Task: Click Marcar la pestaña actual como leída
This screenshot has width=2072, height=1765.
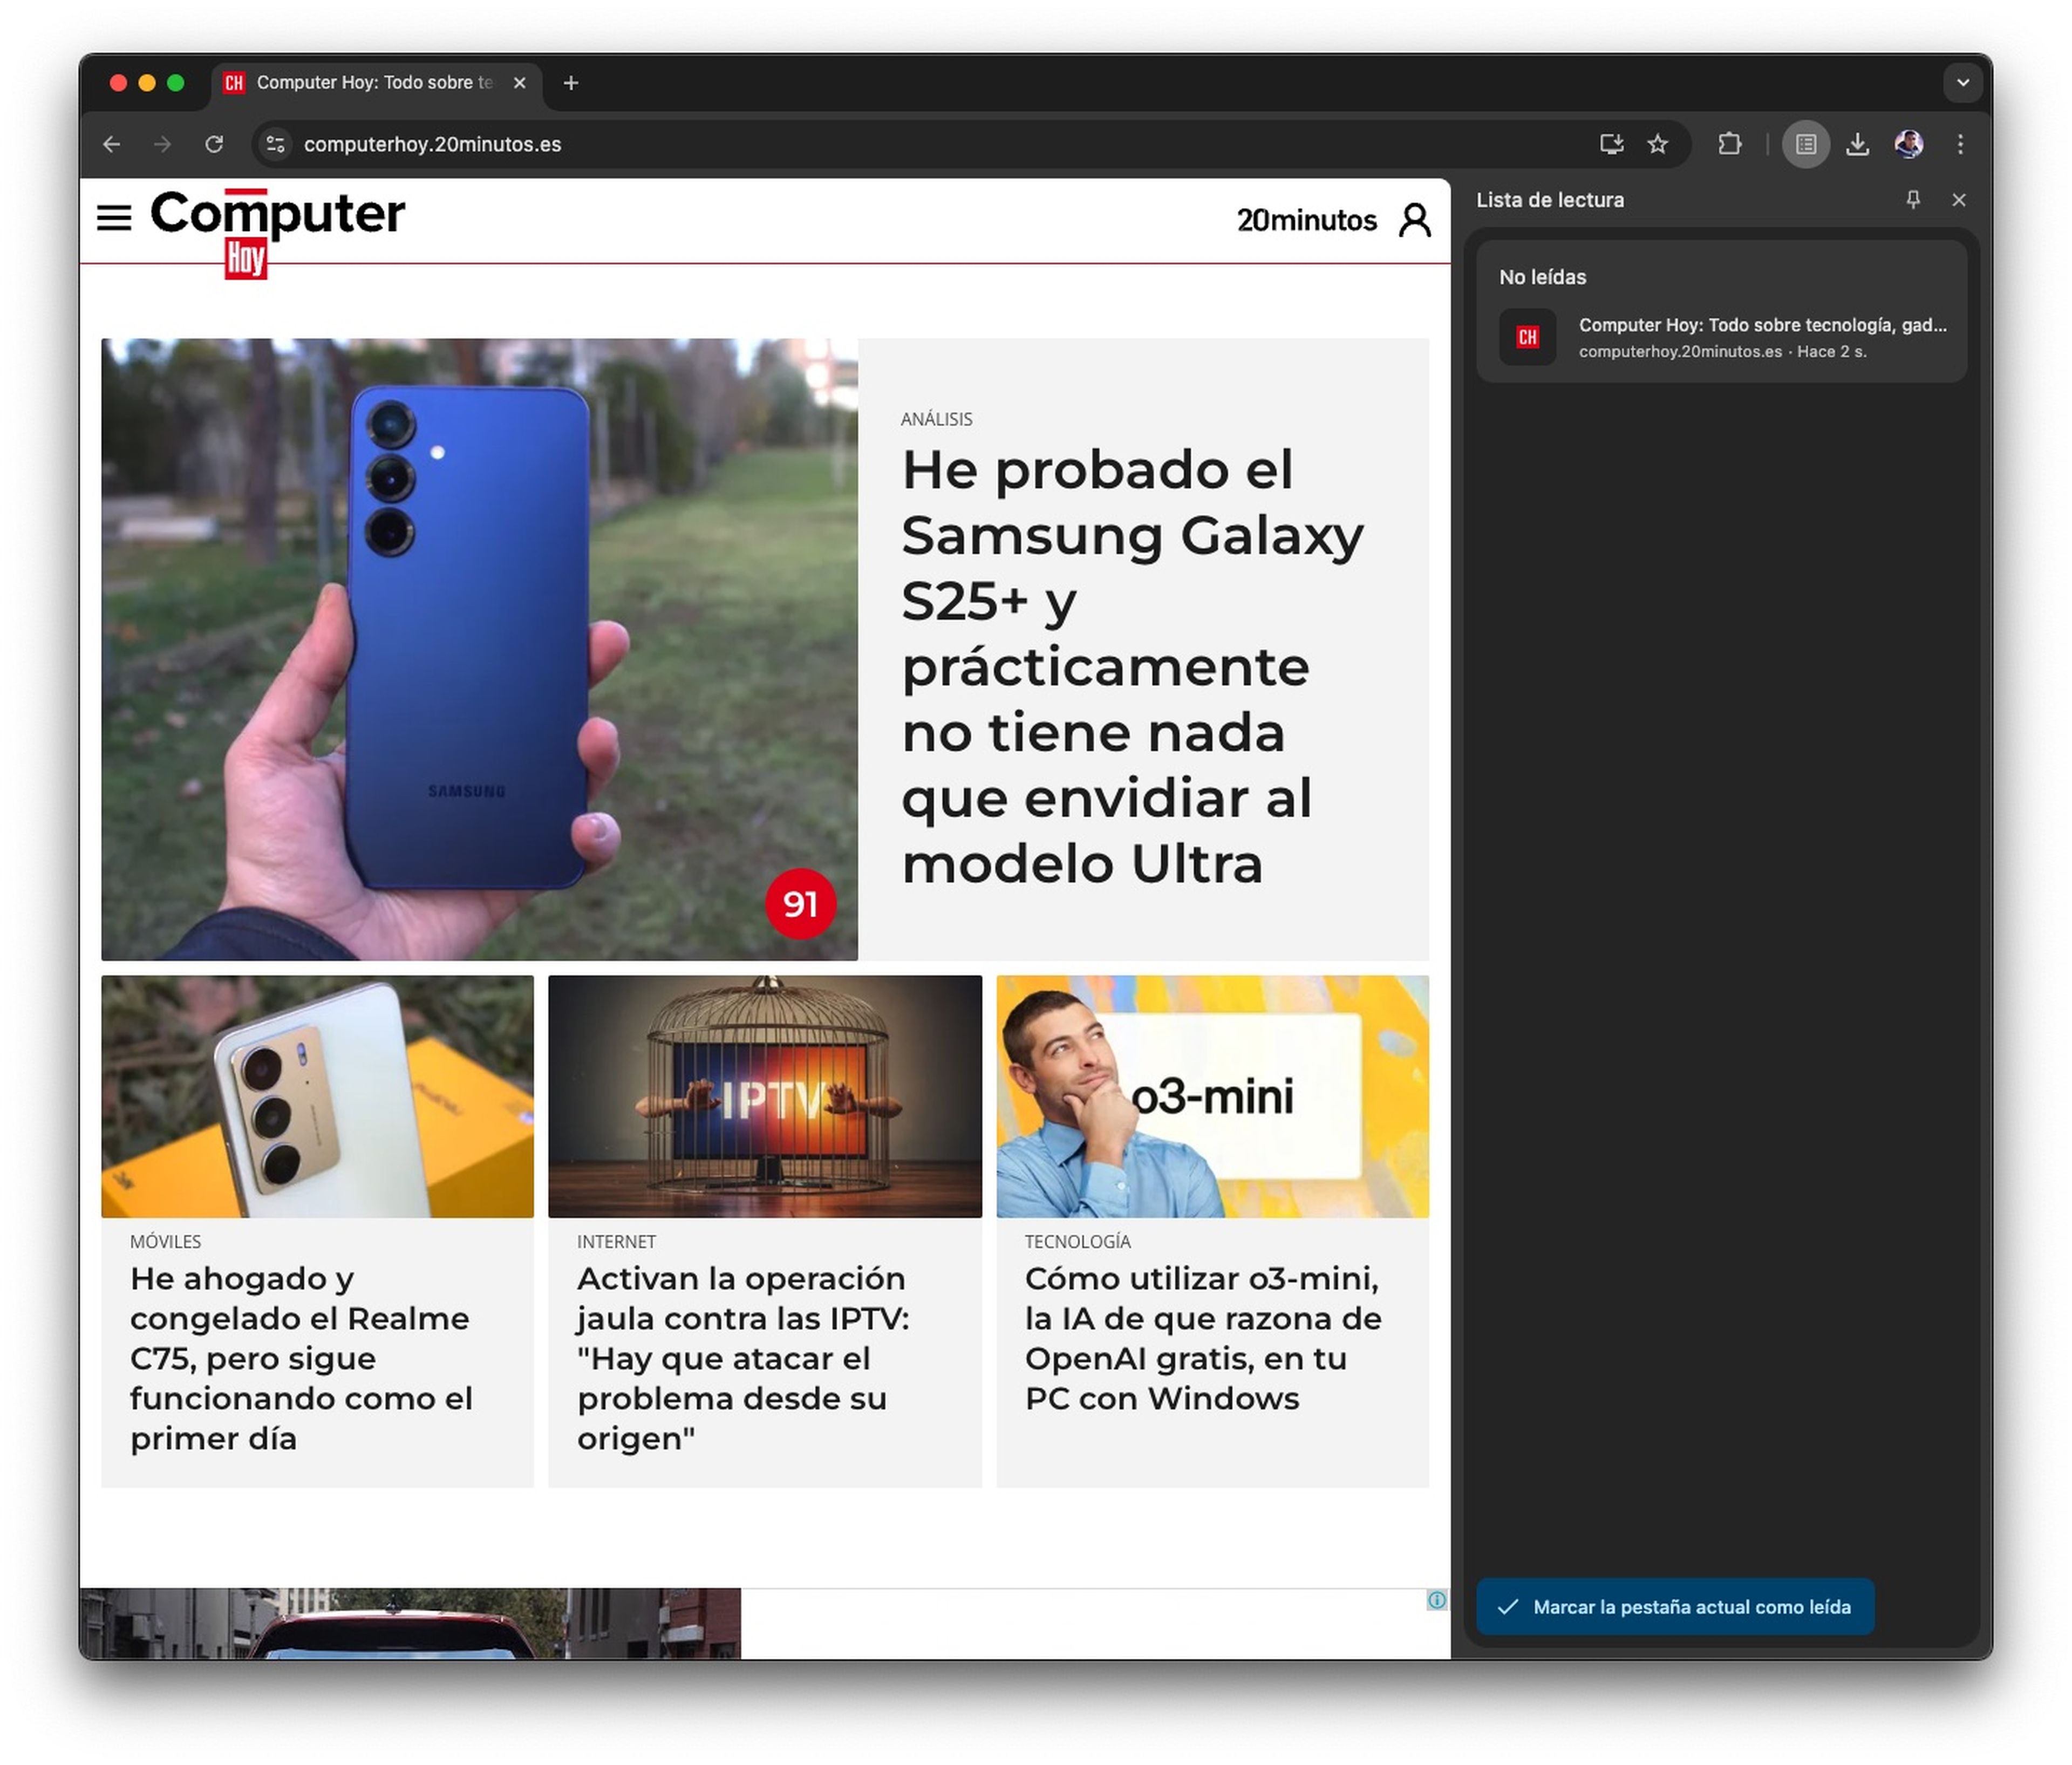Action: [1675, 1606]
